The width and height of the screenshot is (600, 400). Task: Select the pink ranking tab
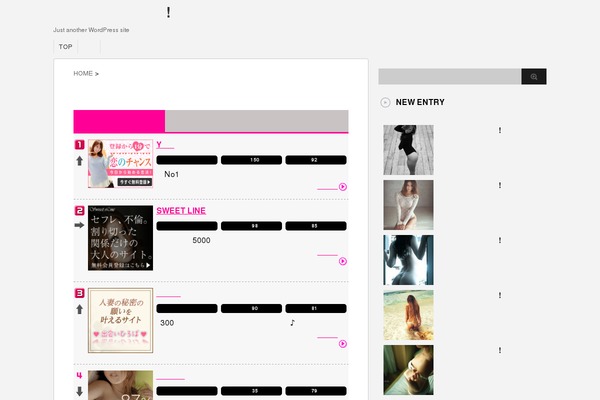[119, 121]
